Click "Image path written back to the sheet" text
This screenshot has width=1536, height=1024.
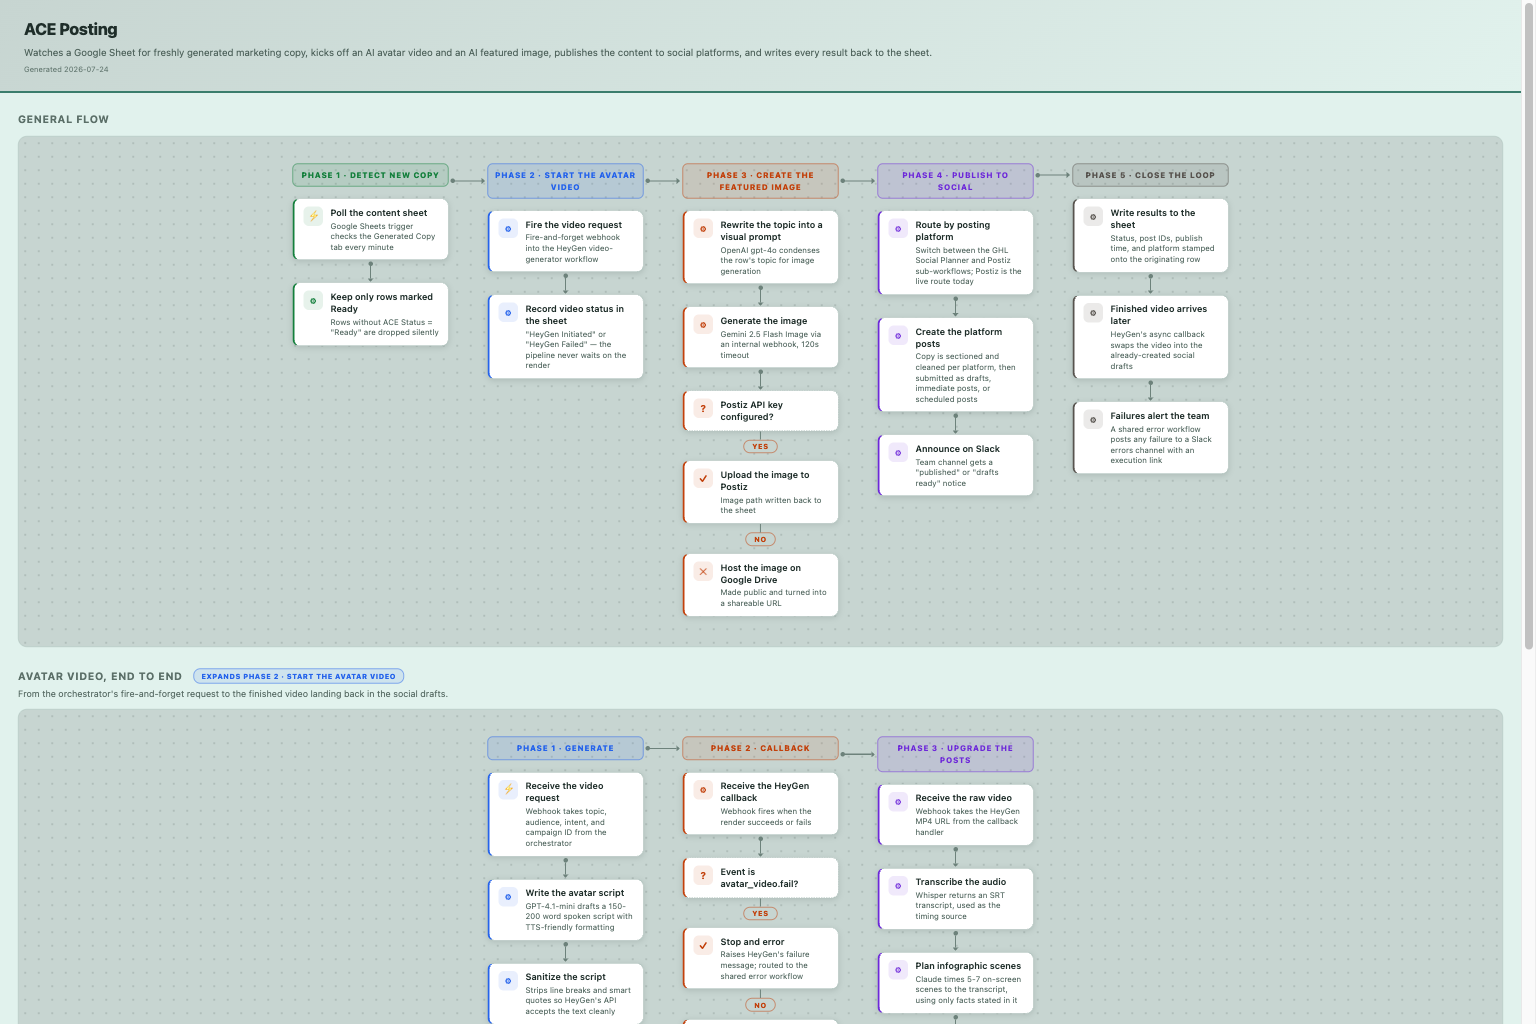click(771, 505)
